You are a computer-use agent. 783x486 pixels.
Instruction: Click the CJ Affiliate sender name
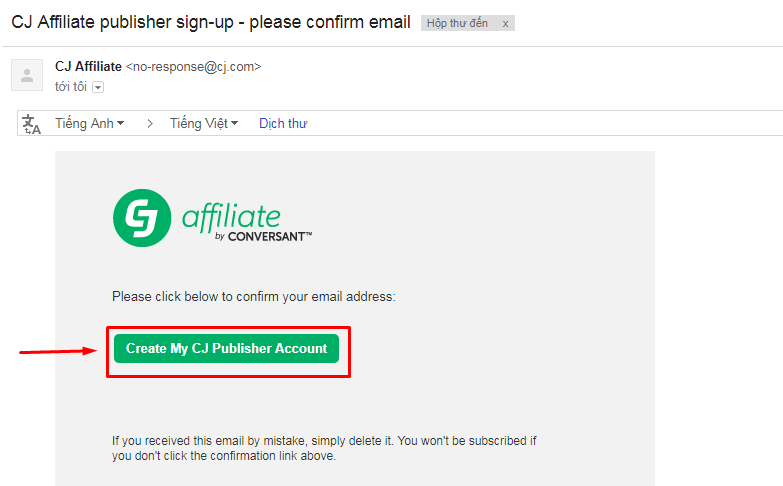pos(88,67)
